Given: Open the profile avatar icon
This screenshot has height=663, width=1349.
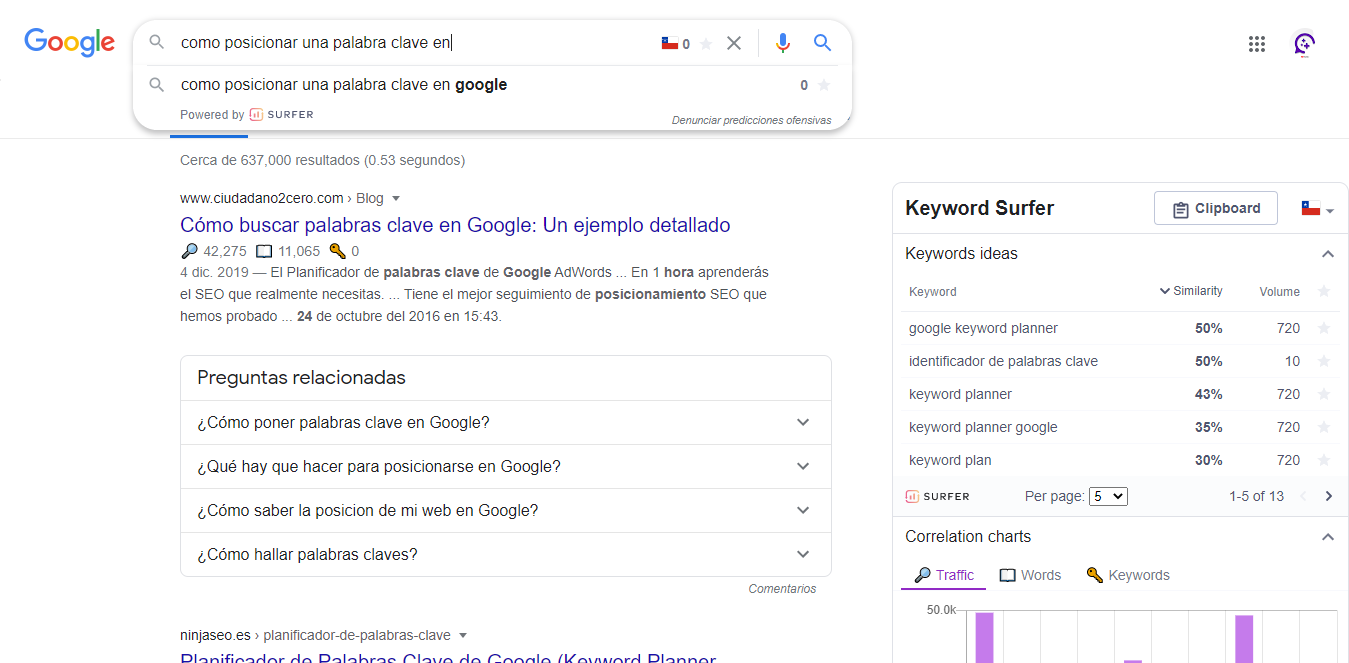Looking at the screenshot, I should (1305, 44).
